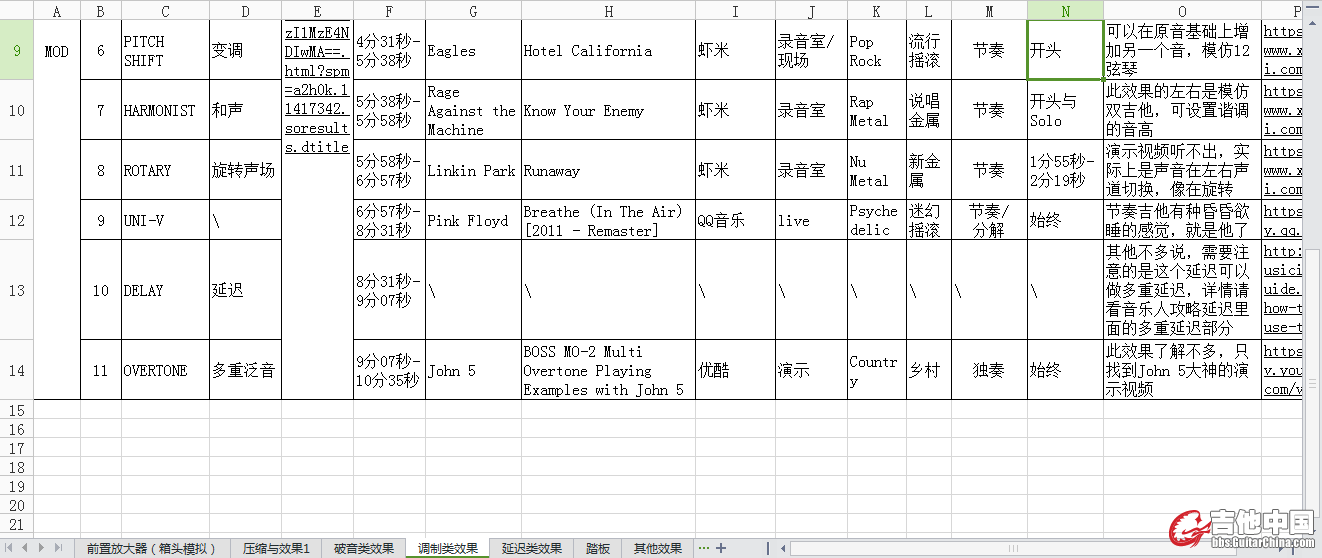Viewport: 1322px width, 558px height.
Task: Select the PITCH SHIFT cell
Action: [x=165, y=50]
